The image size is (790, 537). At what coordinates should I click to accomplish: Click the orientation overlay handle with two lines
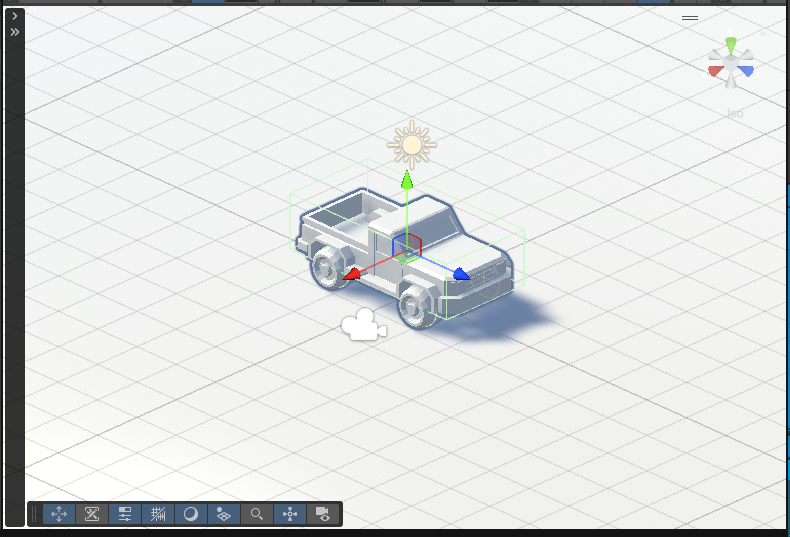click(x=690, y=18)
